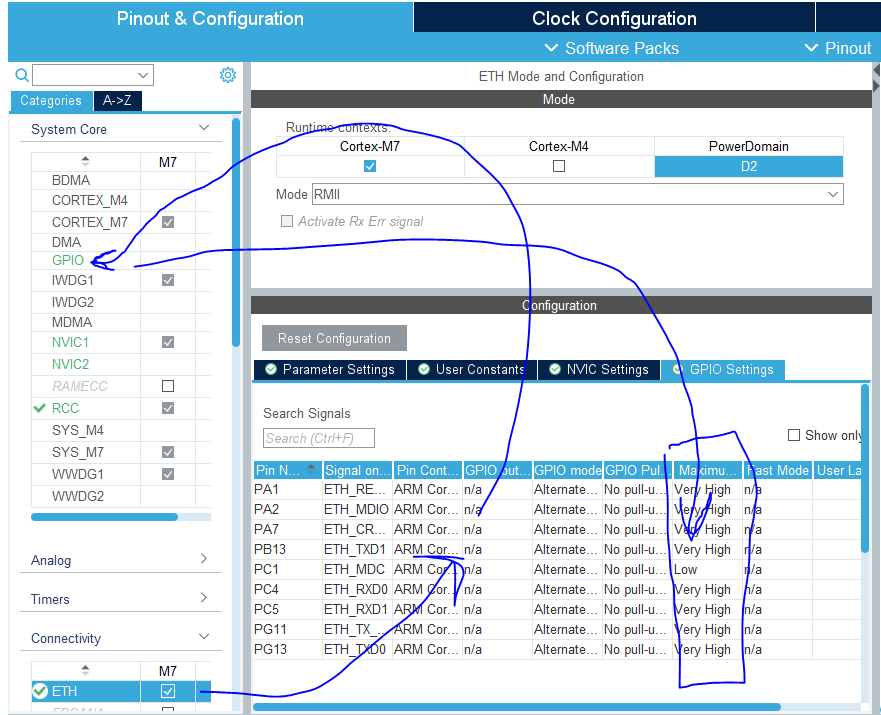Select MDMA in the System Core list

[72, 322]
